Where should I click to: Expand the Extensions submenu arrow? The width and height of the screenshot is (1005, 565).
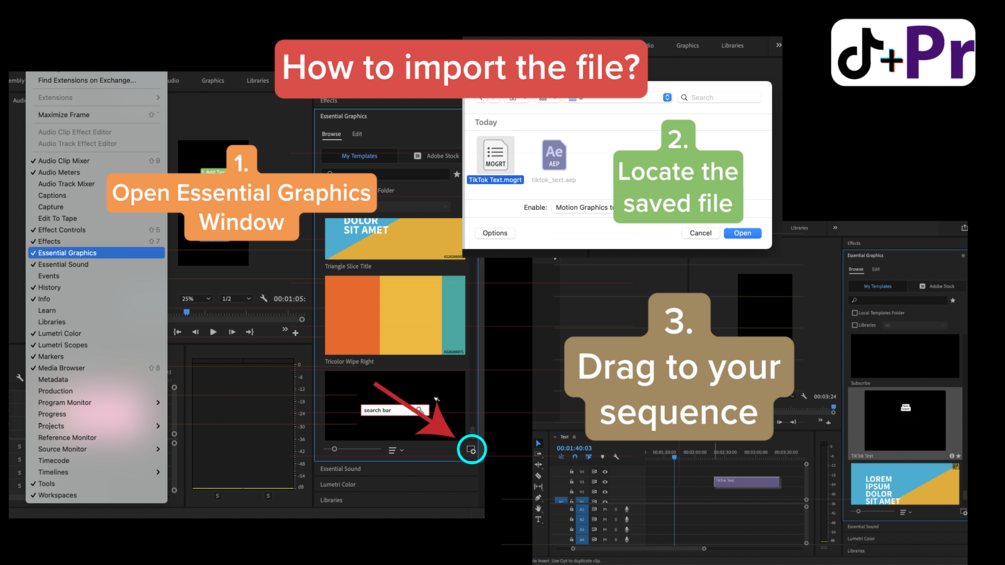pos(158,97)
